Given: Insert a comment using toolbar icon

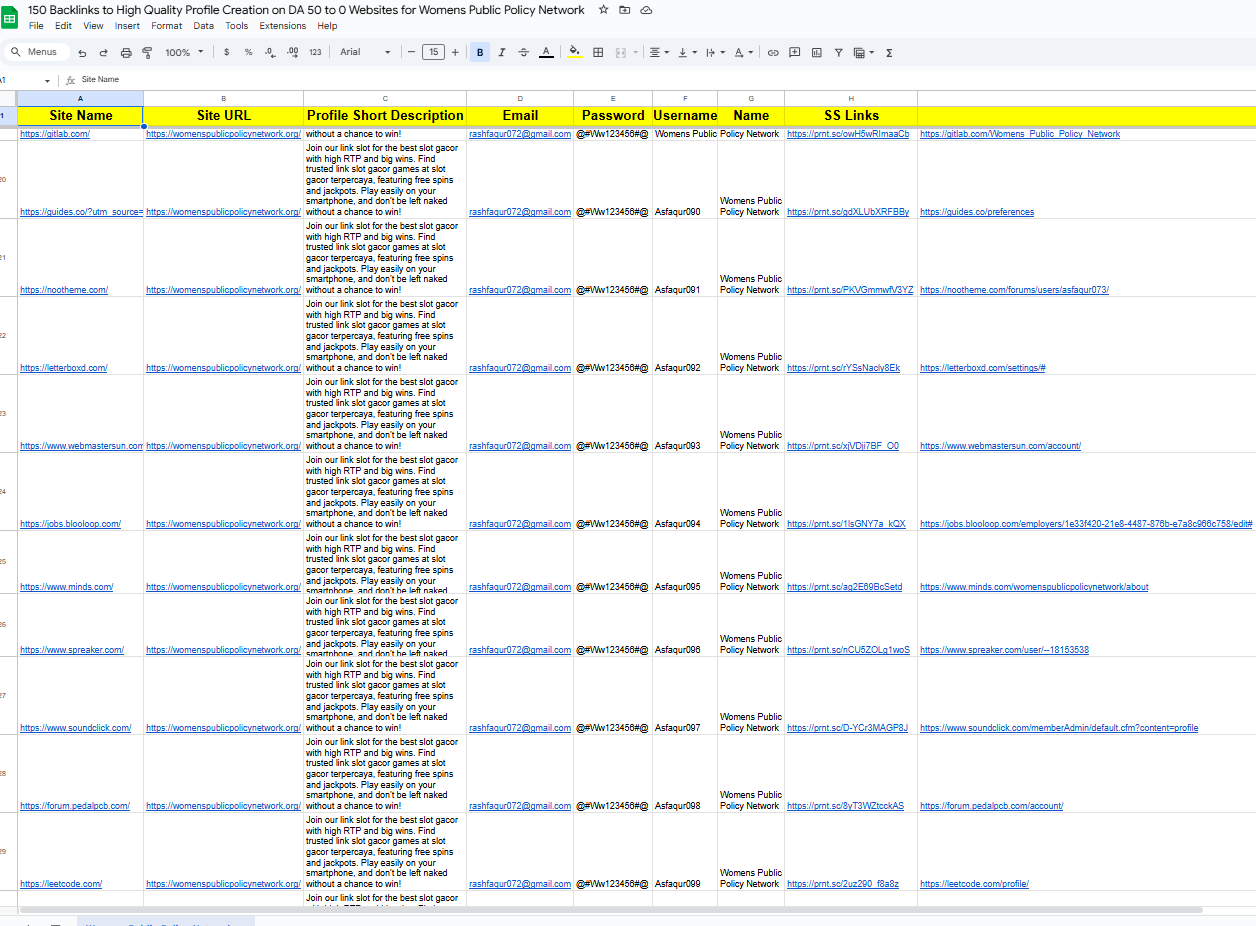Looking at the screenshot, I should [794, 52].
